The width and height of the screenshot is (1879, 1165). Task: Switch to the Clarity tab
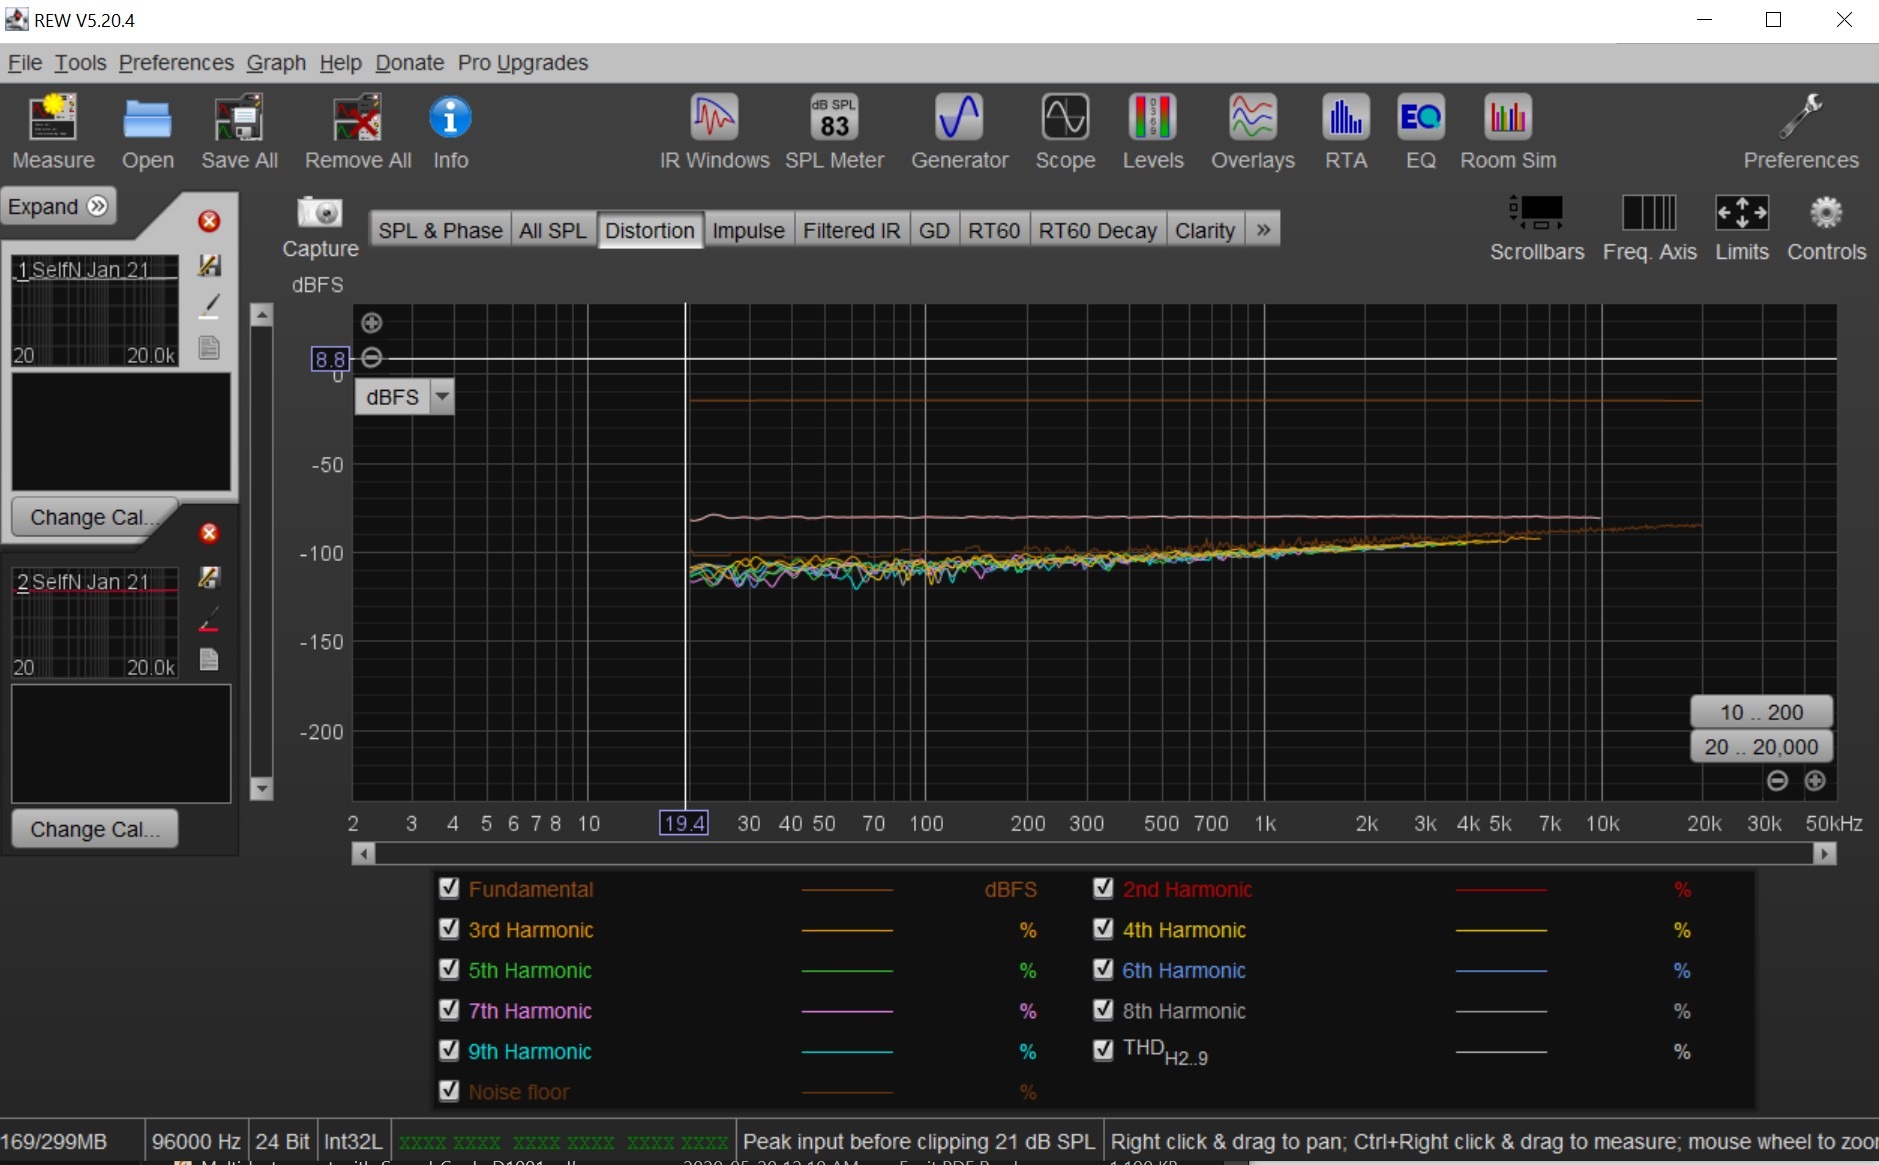pyautogui.click(x=1205, y=230)
